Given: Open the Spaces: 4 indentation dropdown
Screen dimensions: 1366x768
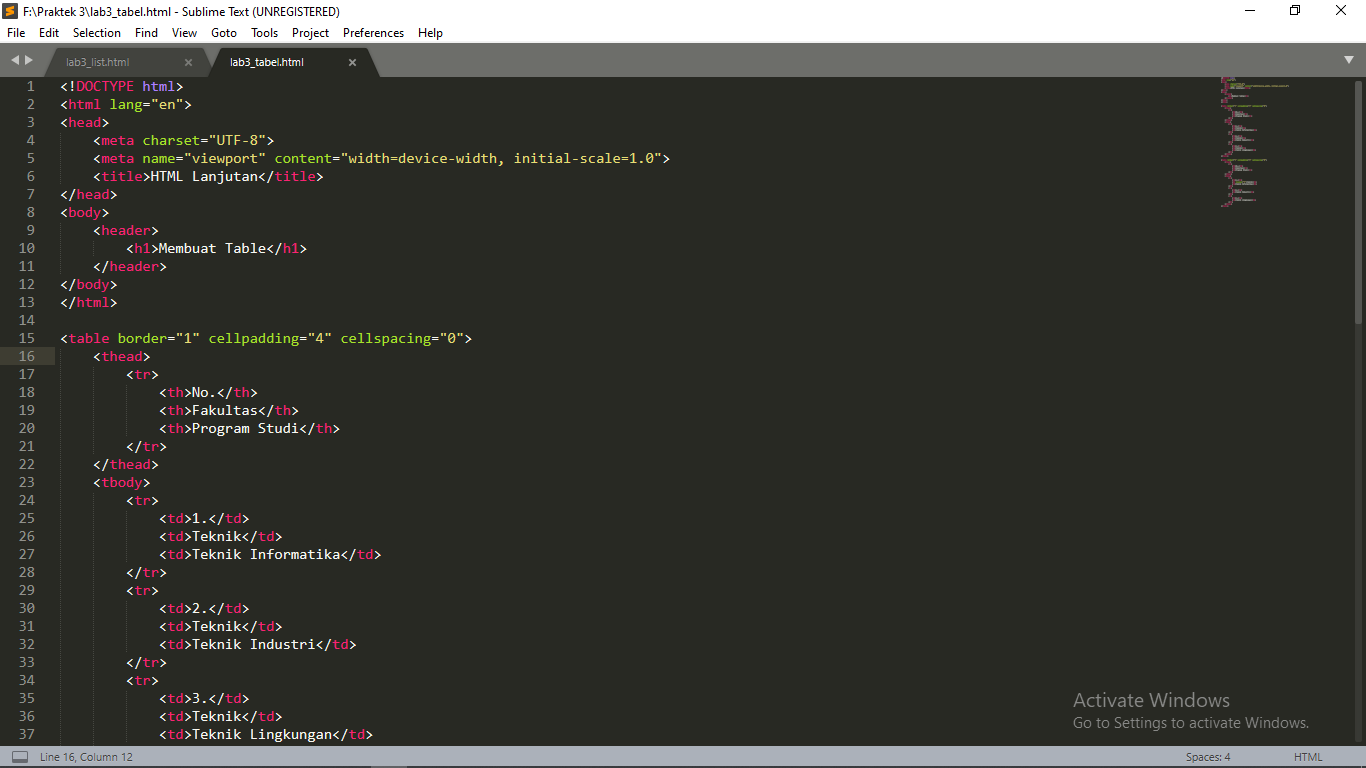Looking at the screenshot, I should (1208, 757).
